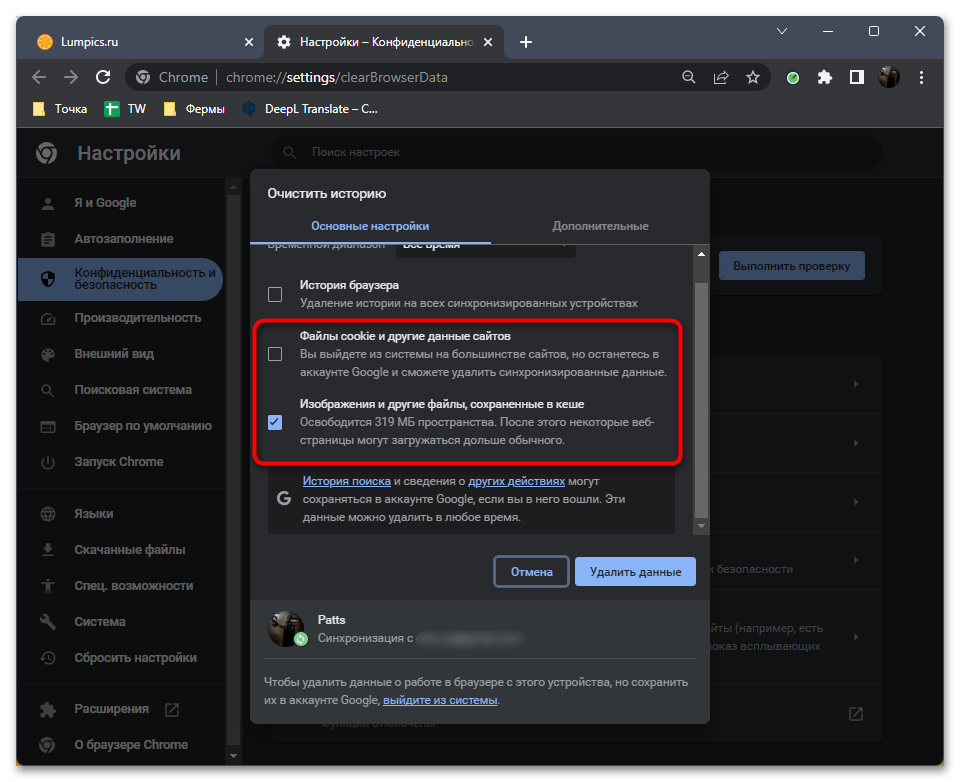Open zoom magnifier icon in address bar
The height and width of the screenshot is (782, 960).
688,77
